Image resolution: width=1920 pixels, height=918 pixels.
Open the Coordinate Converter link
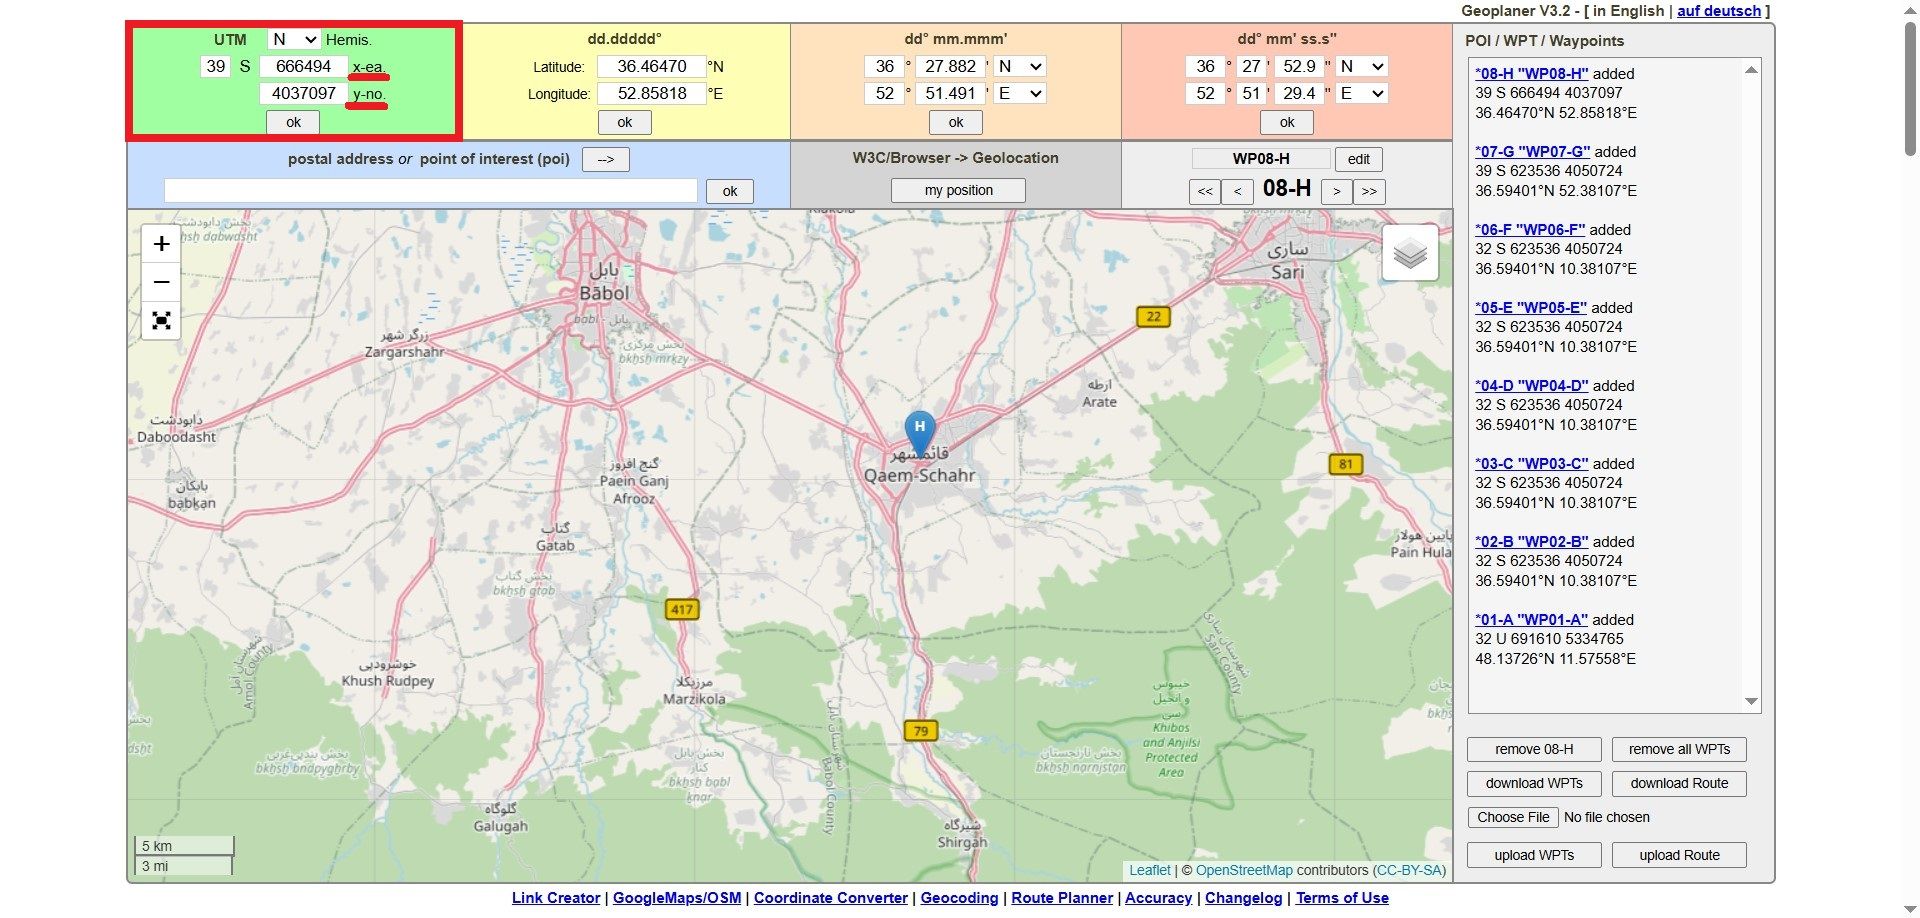tap(830, 898)
